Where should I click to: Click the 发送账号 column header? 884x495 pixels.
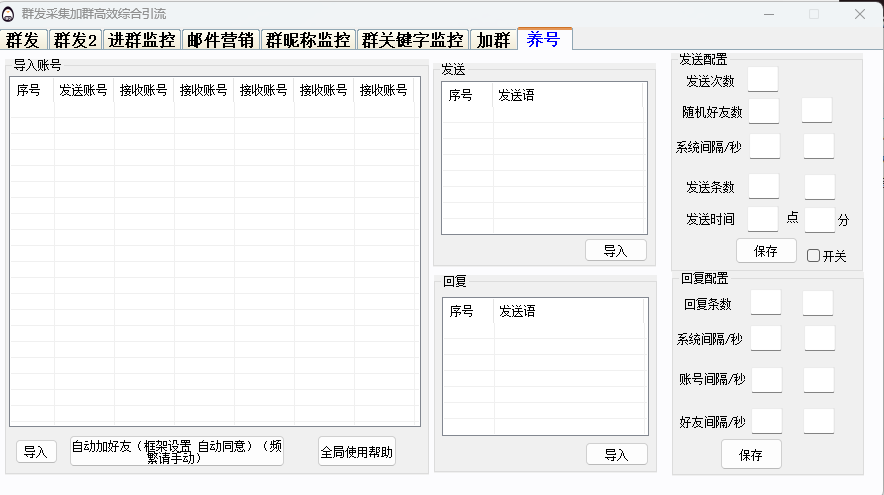[83, 90]
